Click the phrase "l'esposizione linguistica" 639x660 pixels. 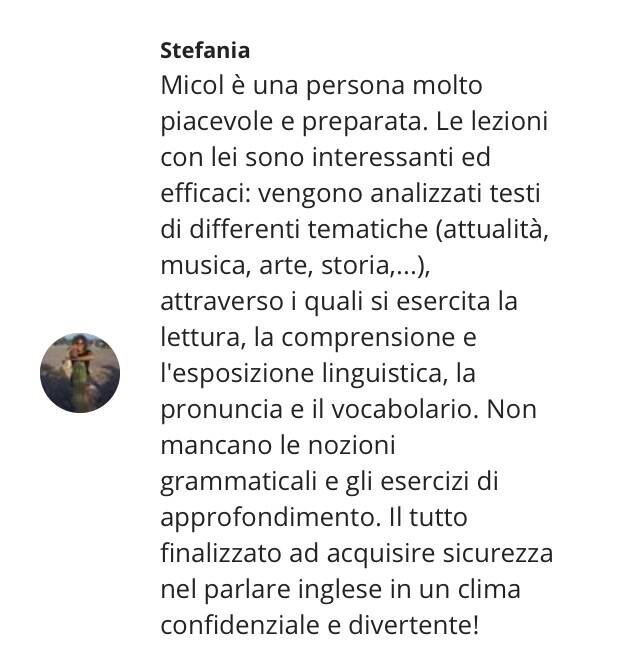click(300, 374)
